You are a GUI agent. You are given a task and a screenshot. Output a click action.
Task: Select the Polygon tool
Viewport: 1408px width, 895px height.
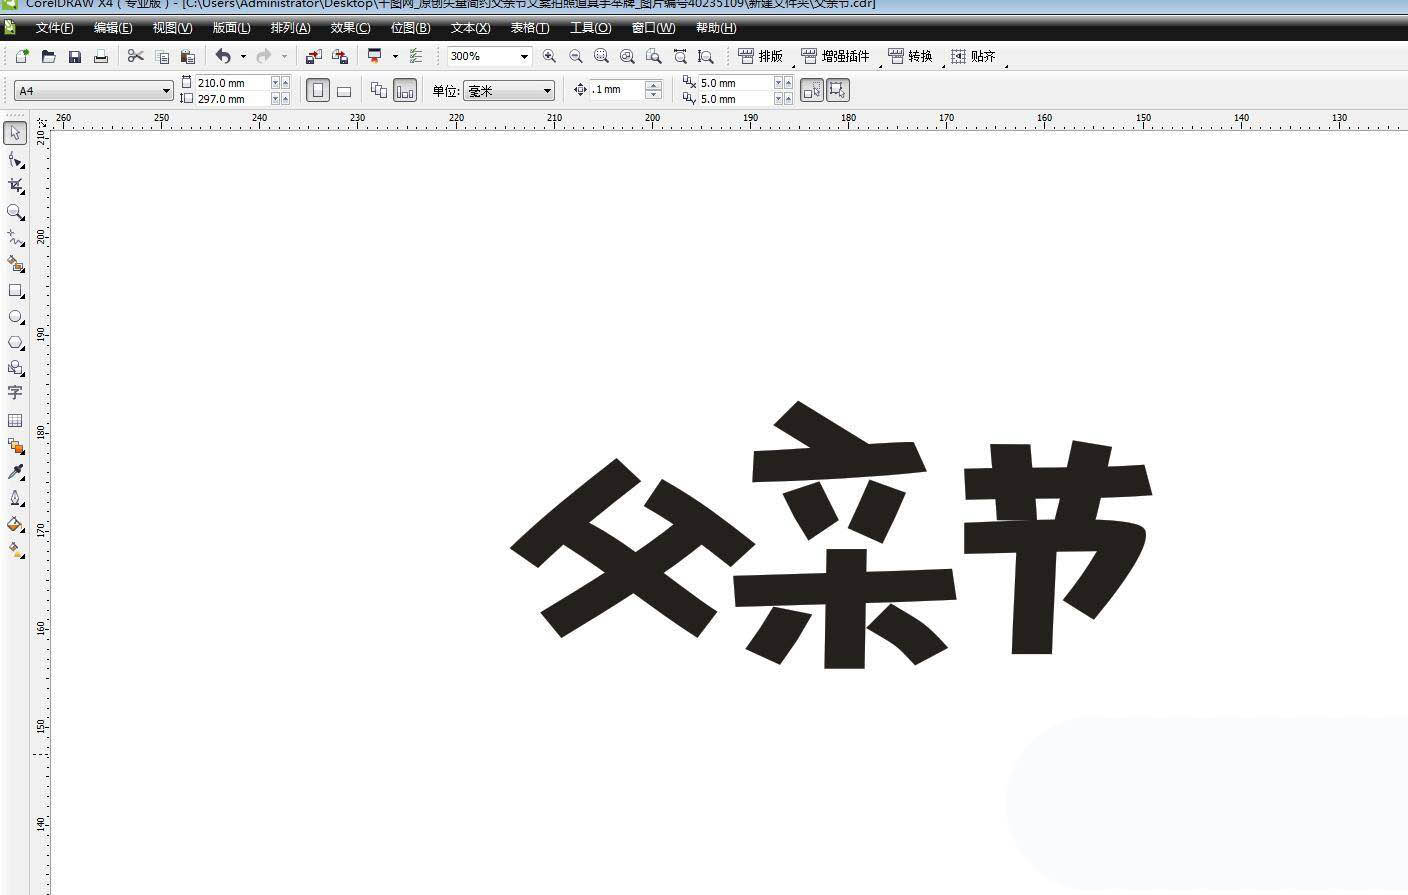tap(15, 343)
